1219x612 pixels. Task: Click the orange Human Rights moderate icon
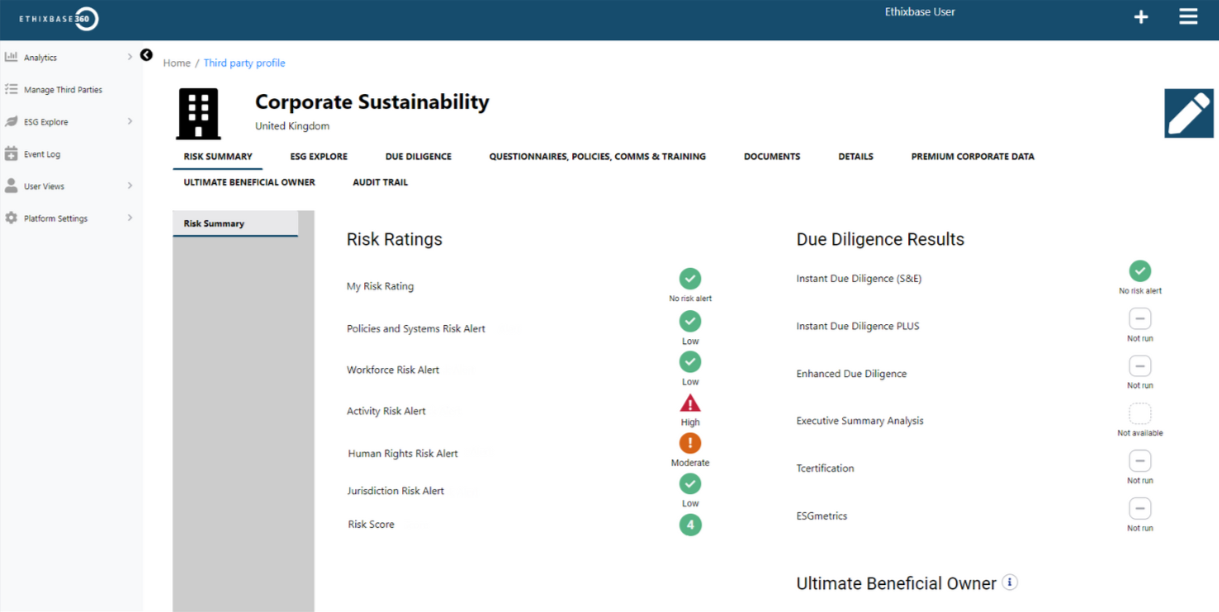[690, 443]
